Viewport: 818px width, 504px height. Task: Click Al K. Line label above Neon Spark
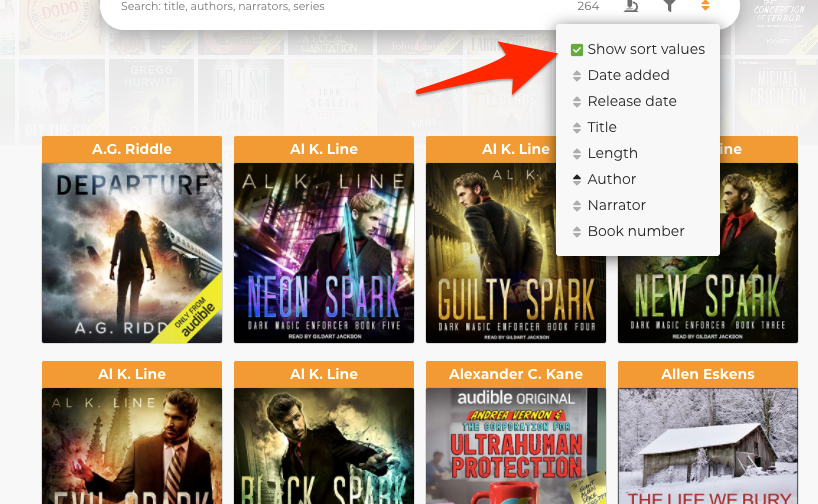(324, 149)
